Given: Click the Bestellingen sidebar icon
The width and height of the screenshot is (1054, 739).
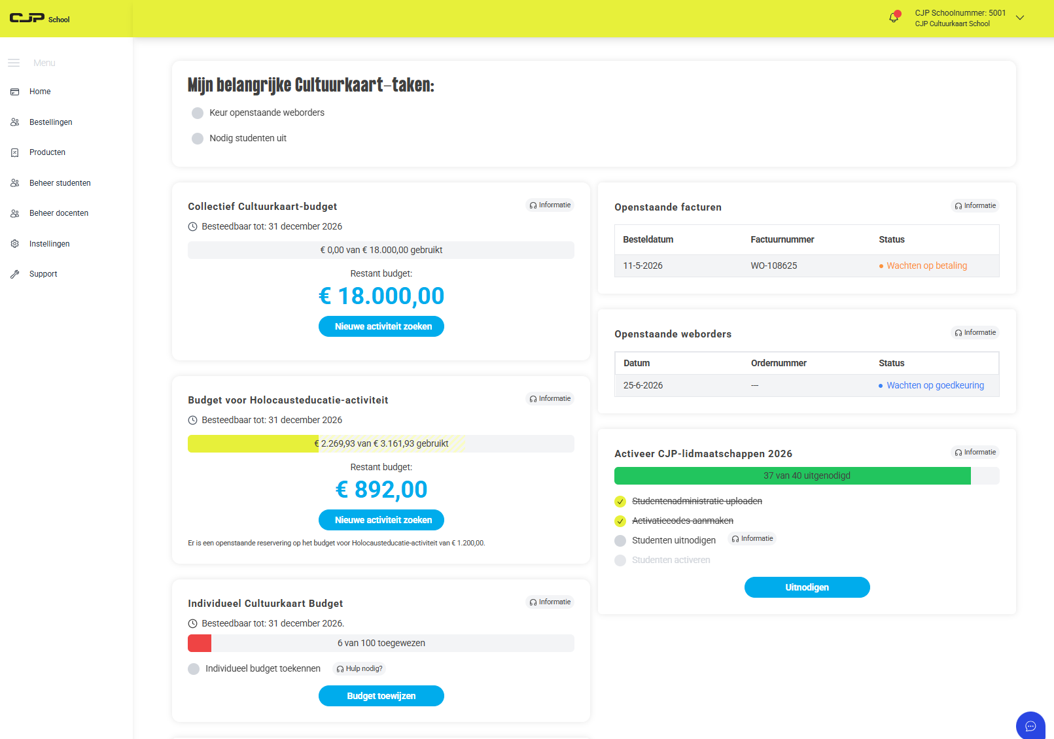Looking at the screenshot, I should pyautogui.click(x=15, y=122).
